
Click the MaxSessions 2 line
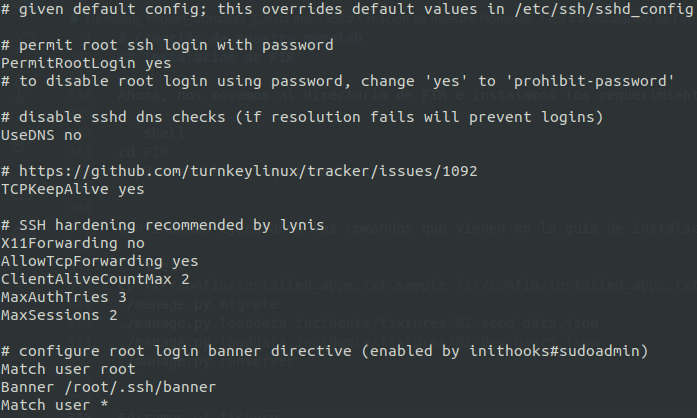pos(59,314)
